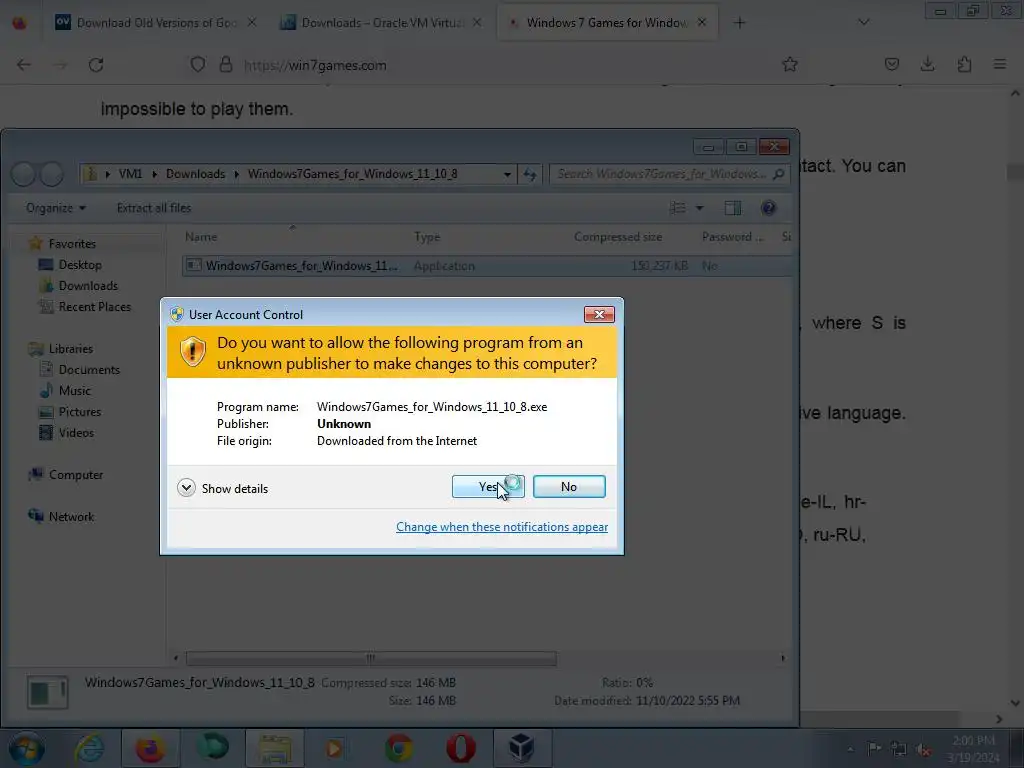Launch Google Chrome from taskbar

tap(398, 748)
